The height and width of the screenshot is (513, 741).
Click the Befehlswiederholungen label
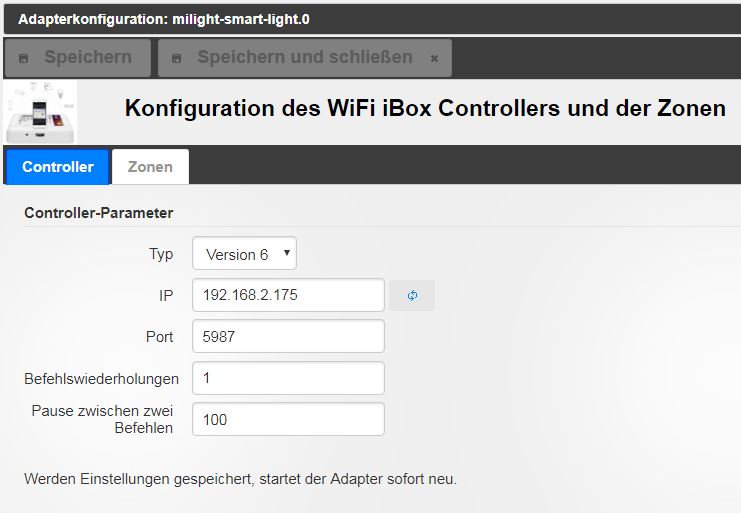coord(101,379)
